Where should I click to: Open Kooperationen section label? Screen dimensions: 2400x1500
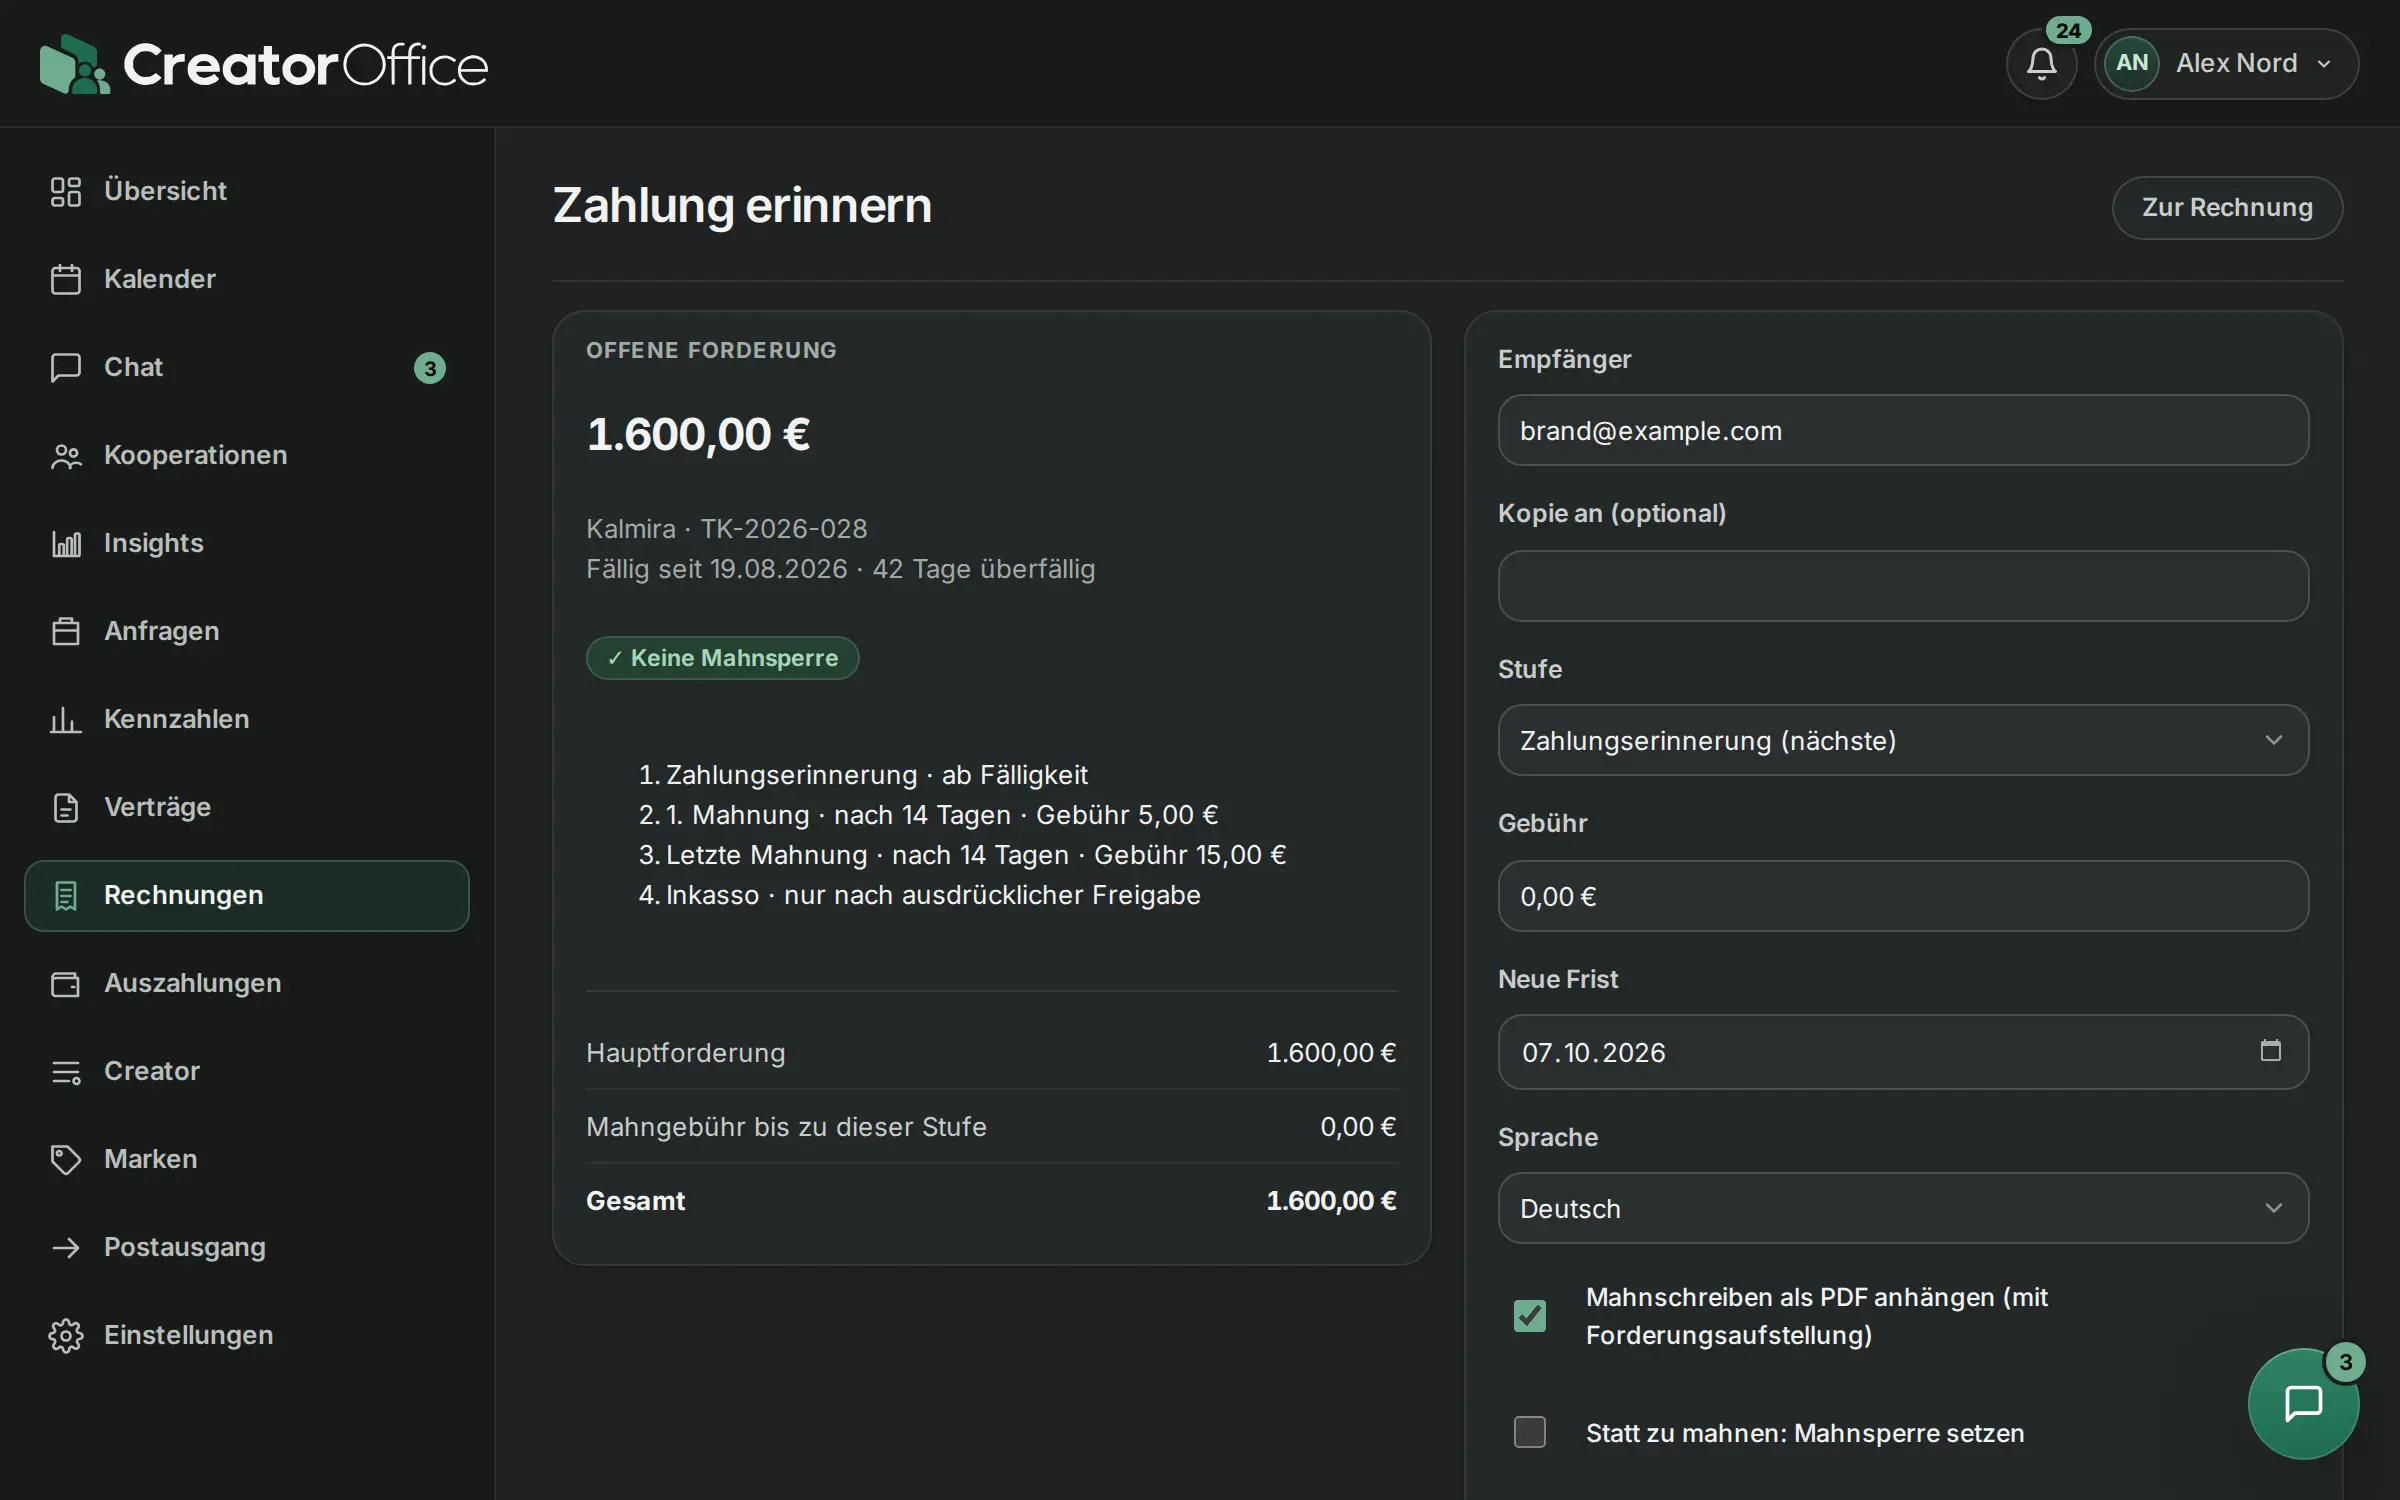point(195,455)
